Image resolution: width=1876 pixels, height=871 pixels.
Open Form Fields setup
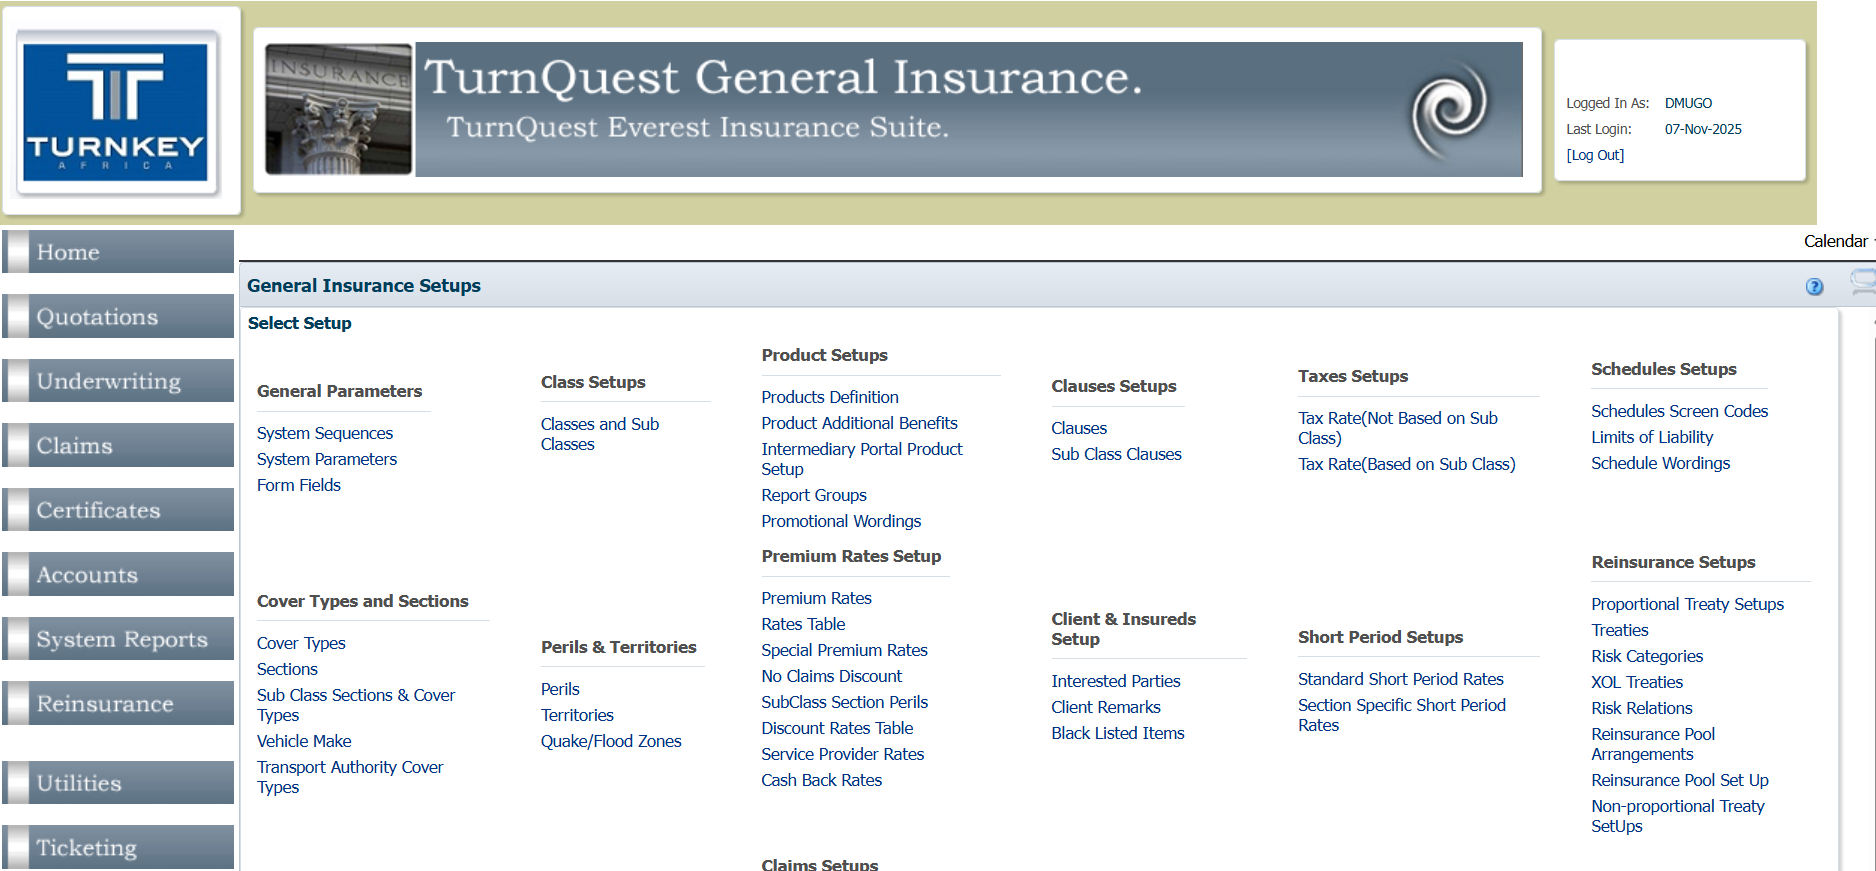tap(299, 485)
